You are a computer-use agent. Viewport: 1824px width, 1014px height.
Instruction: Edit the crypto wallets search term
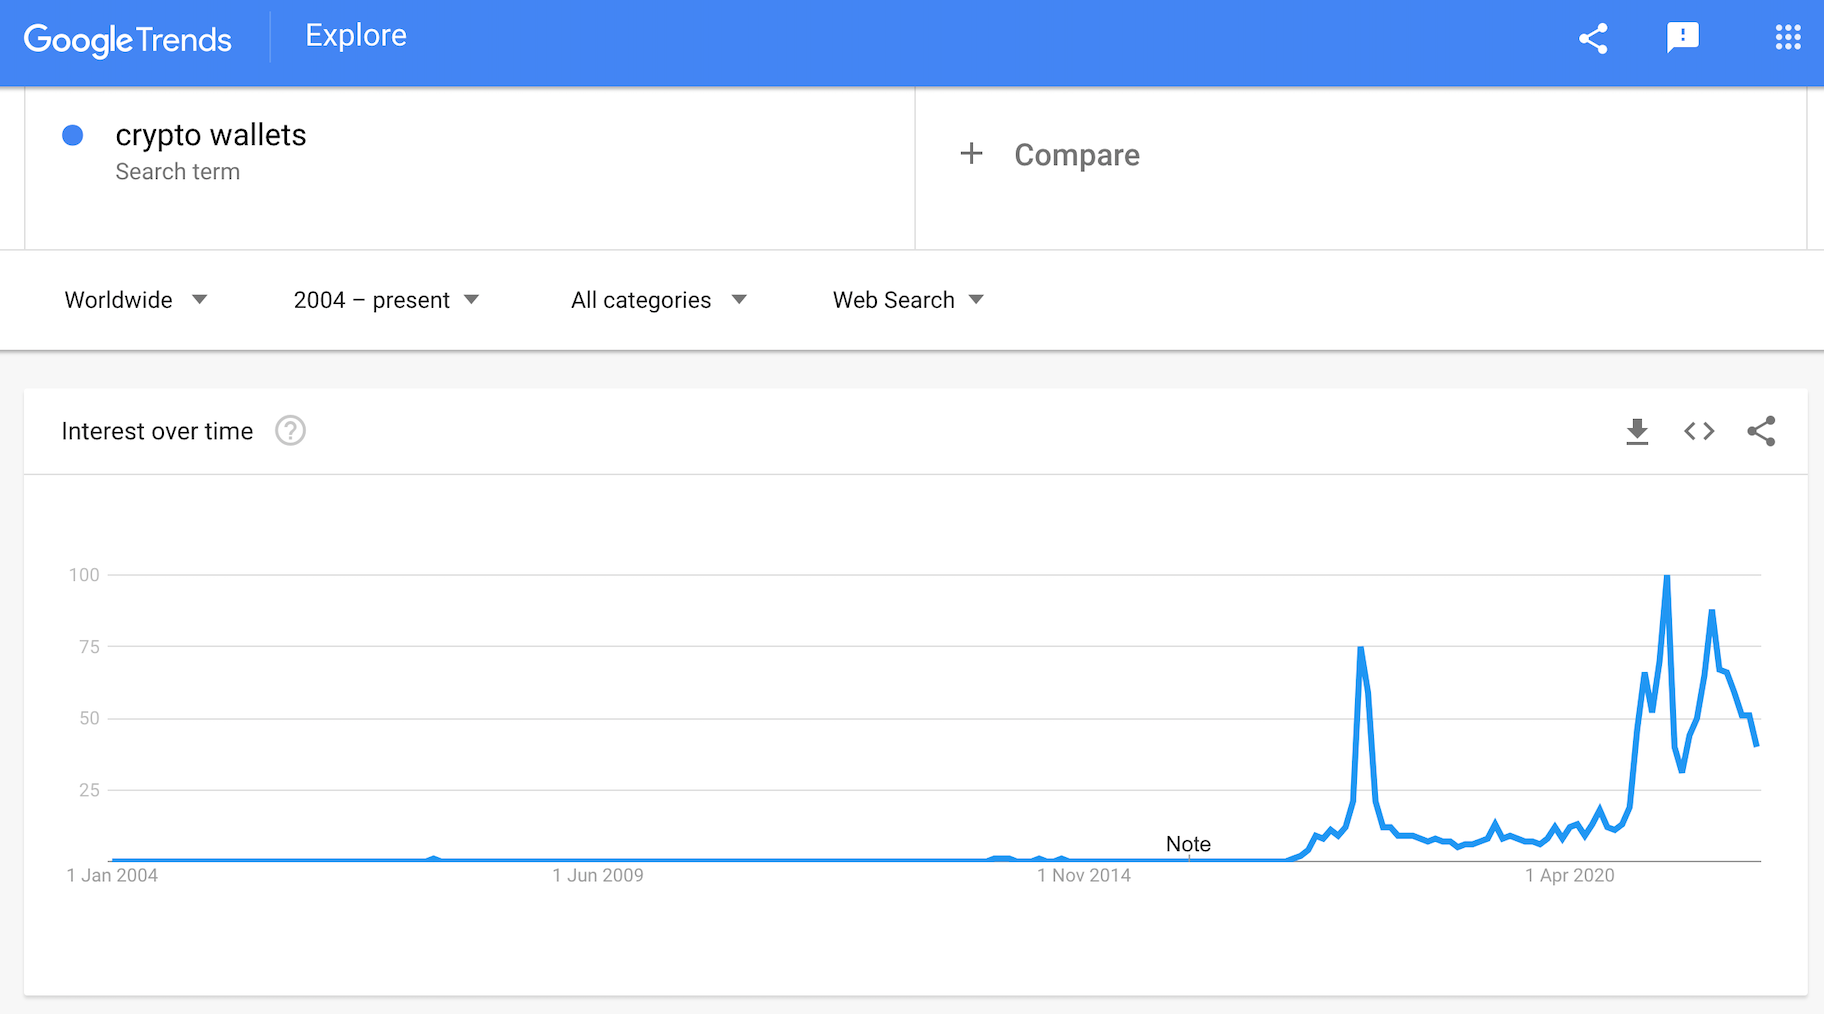pyautogui.click(x=211, y=135)
